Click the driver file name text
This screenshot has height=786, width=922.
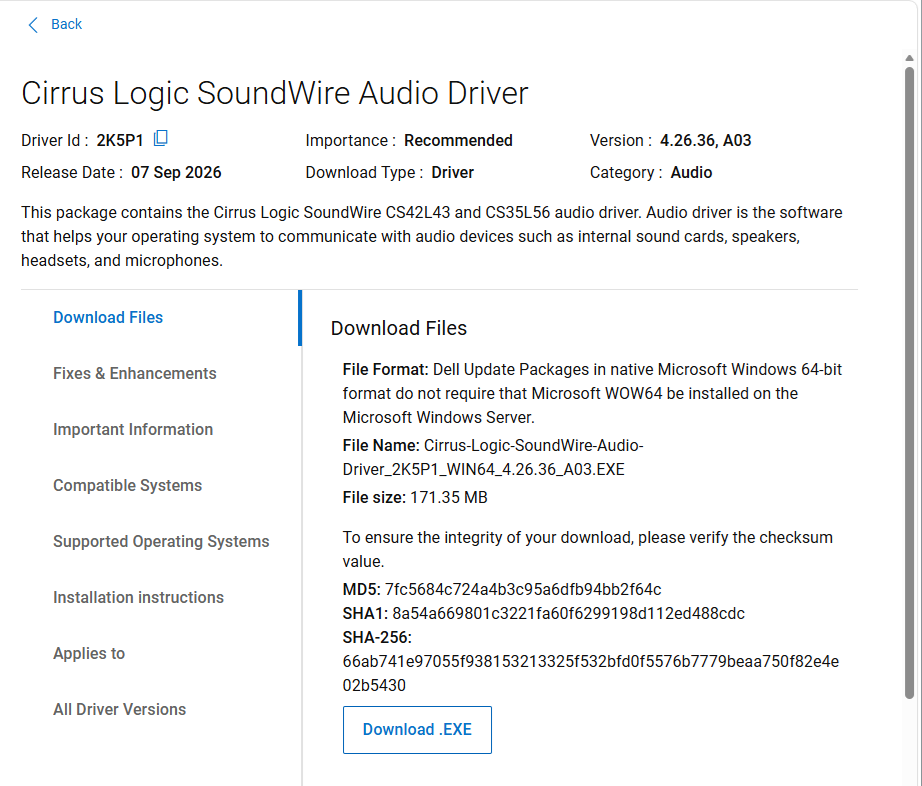493,457
